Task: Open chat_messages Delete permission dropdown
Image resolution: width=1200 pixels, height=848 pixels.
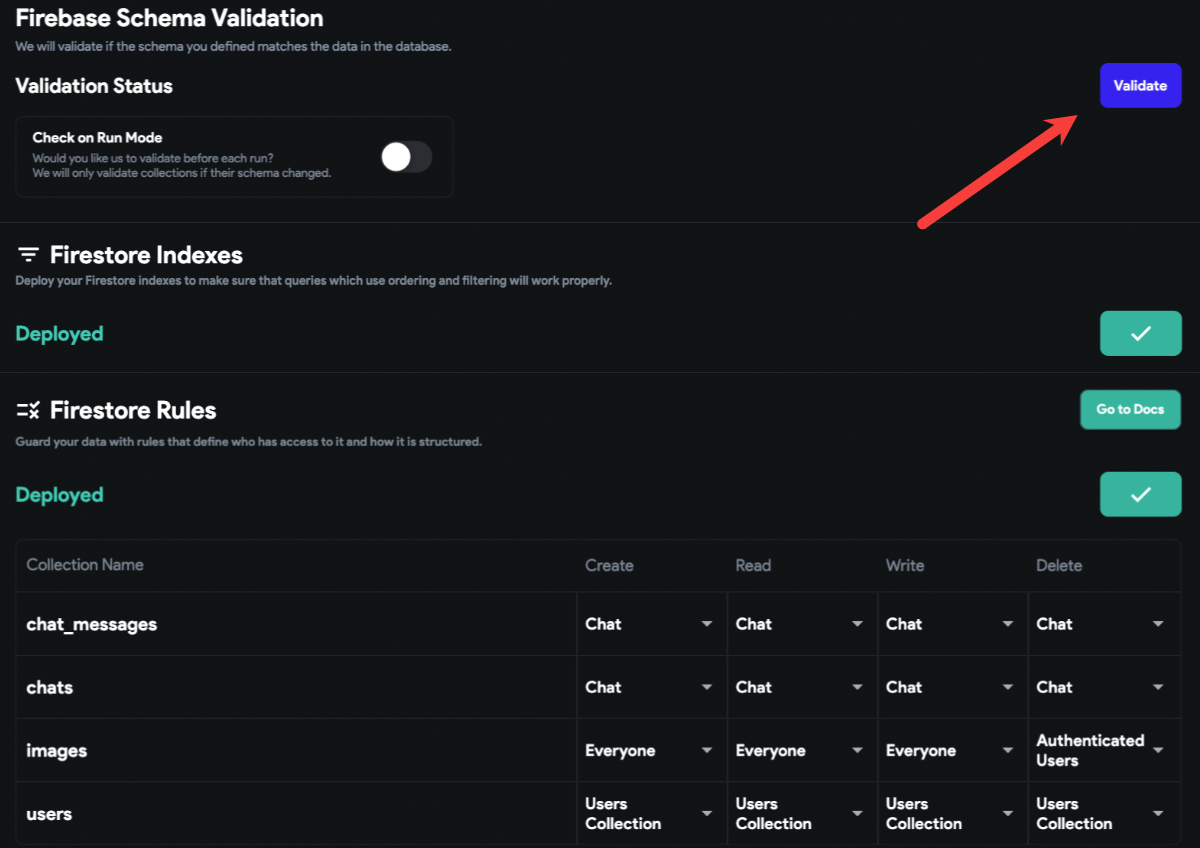Action: tap(1103, 624)
